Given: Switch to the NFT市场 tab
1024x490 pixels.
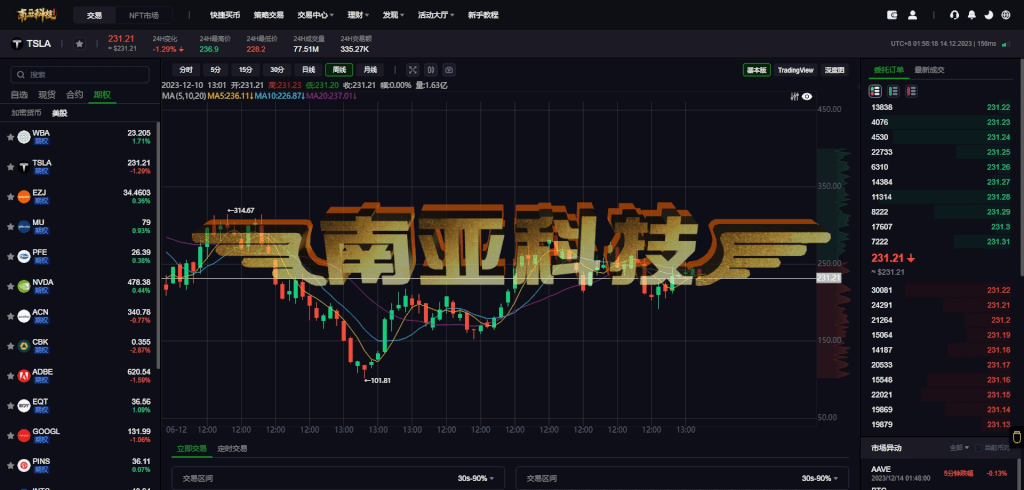Looking at the screenshot, I should pos(143,14).
